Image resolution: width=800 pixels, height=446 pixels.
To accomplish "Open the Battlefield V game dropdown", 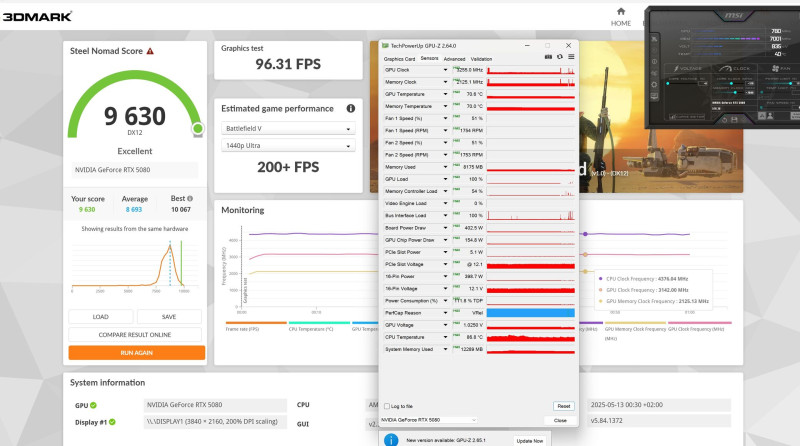I will 288,129.
